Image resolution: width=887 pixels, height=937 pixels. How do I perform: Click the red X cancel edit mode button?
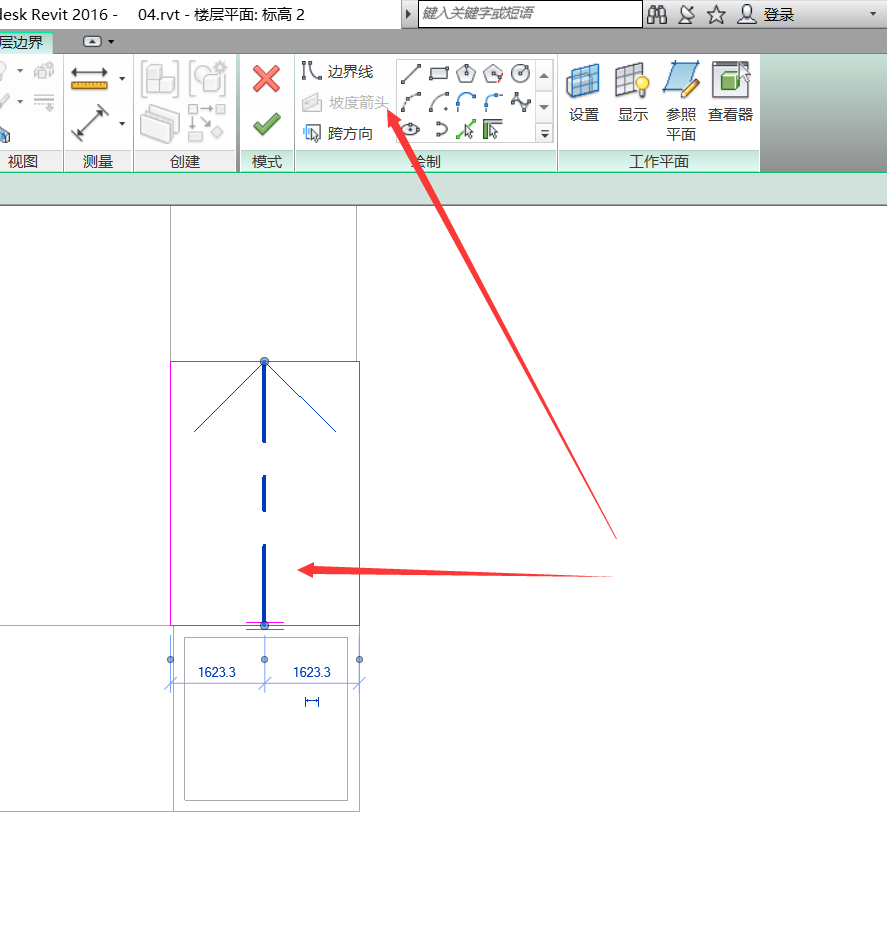[266, 79]
